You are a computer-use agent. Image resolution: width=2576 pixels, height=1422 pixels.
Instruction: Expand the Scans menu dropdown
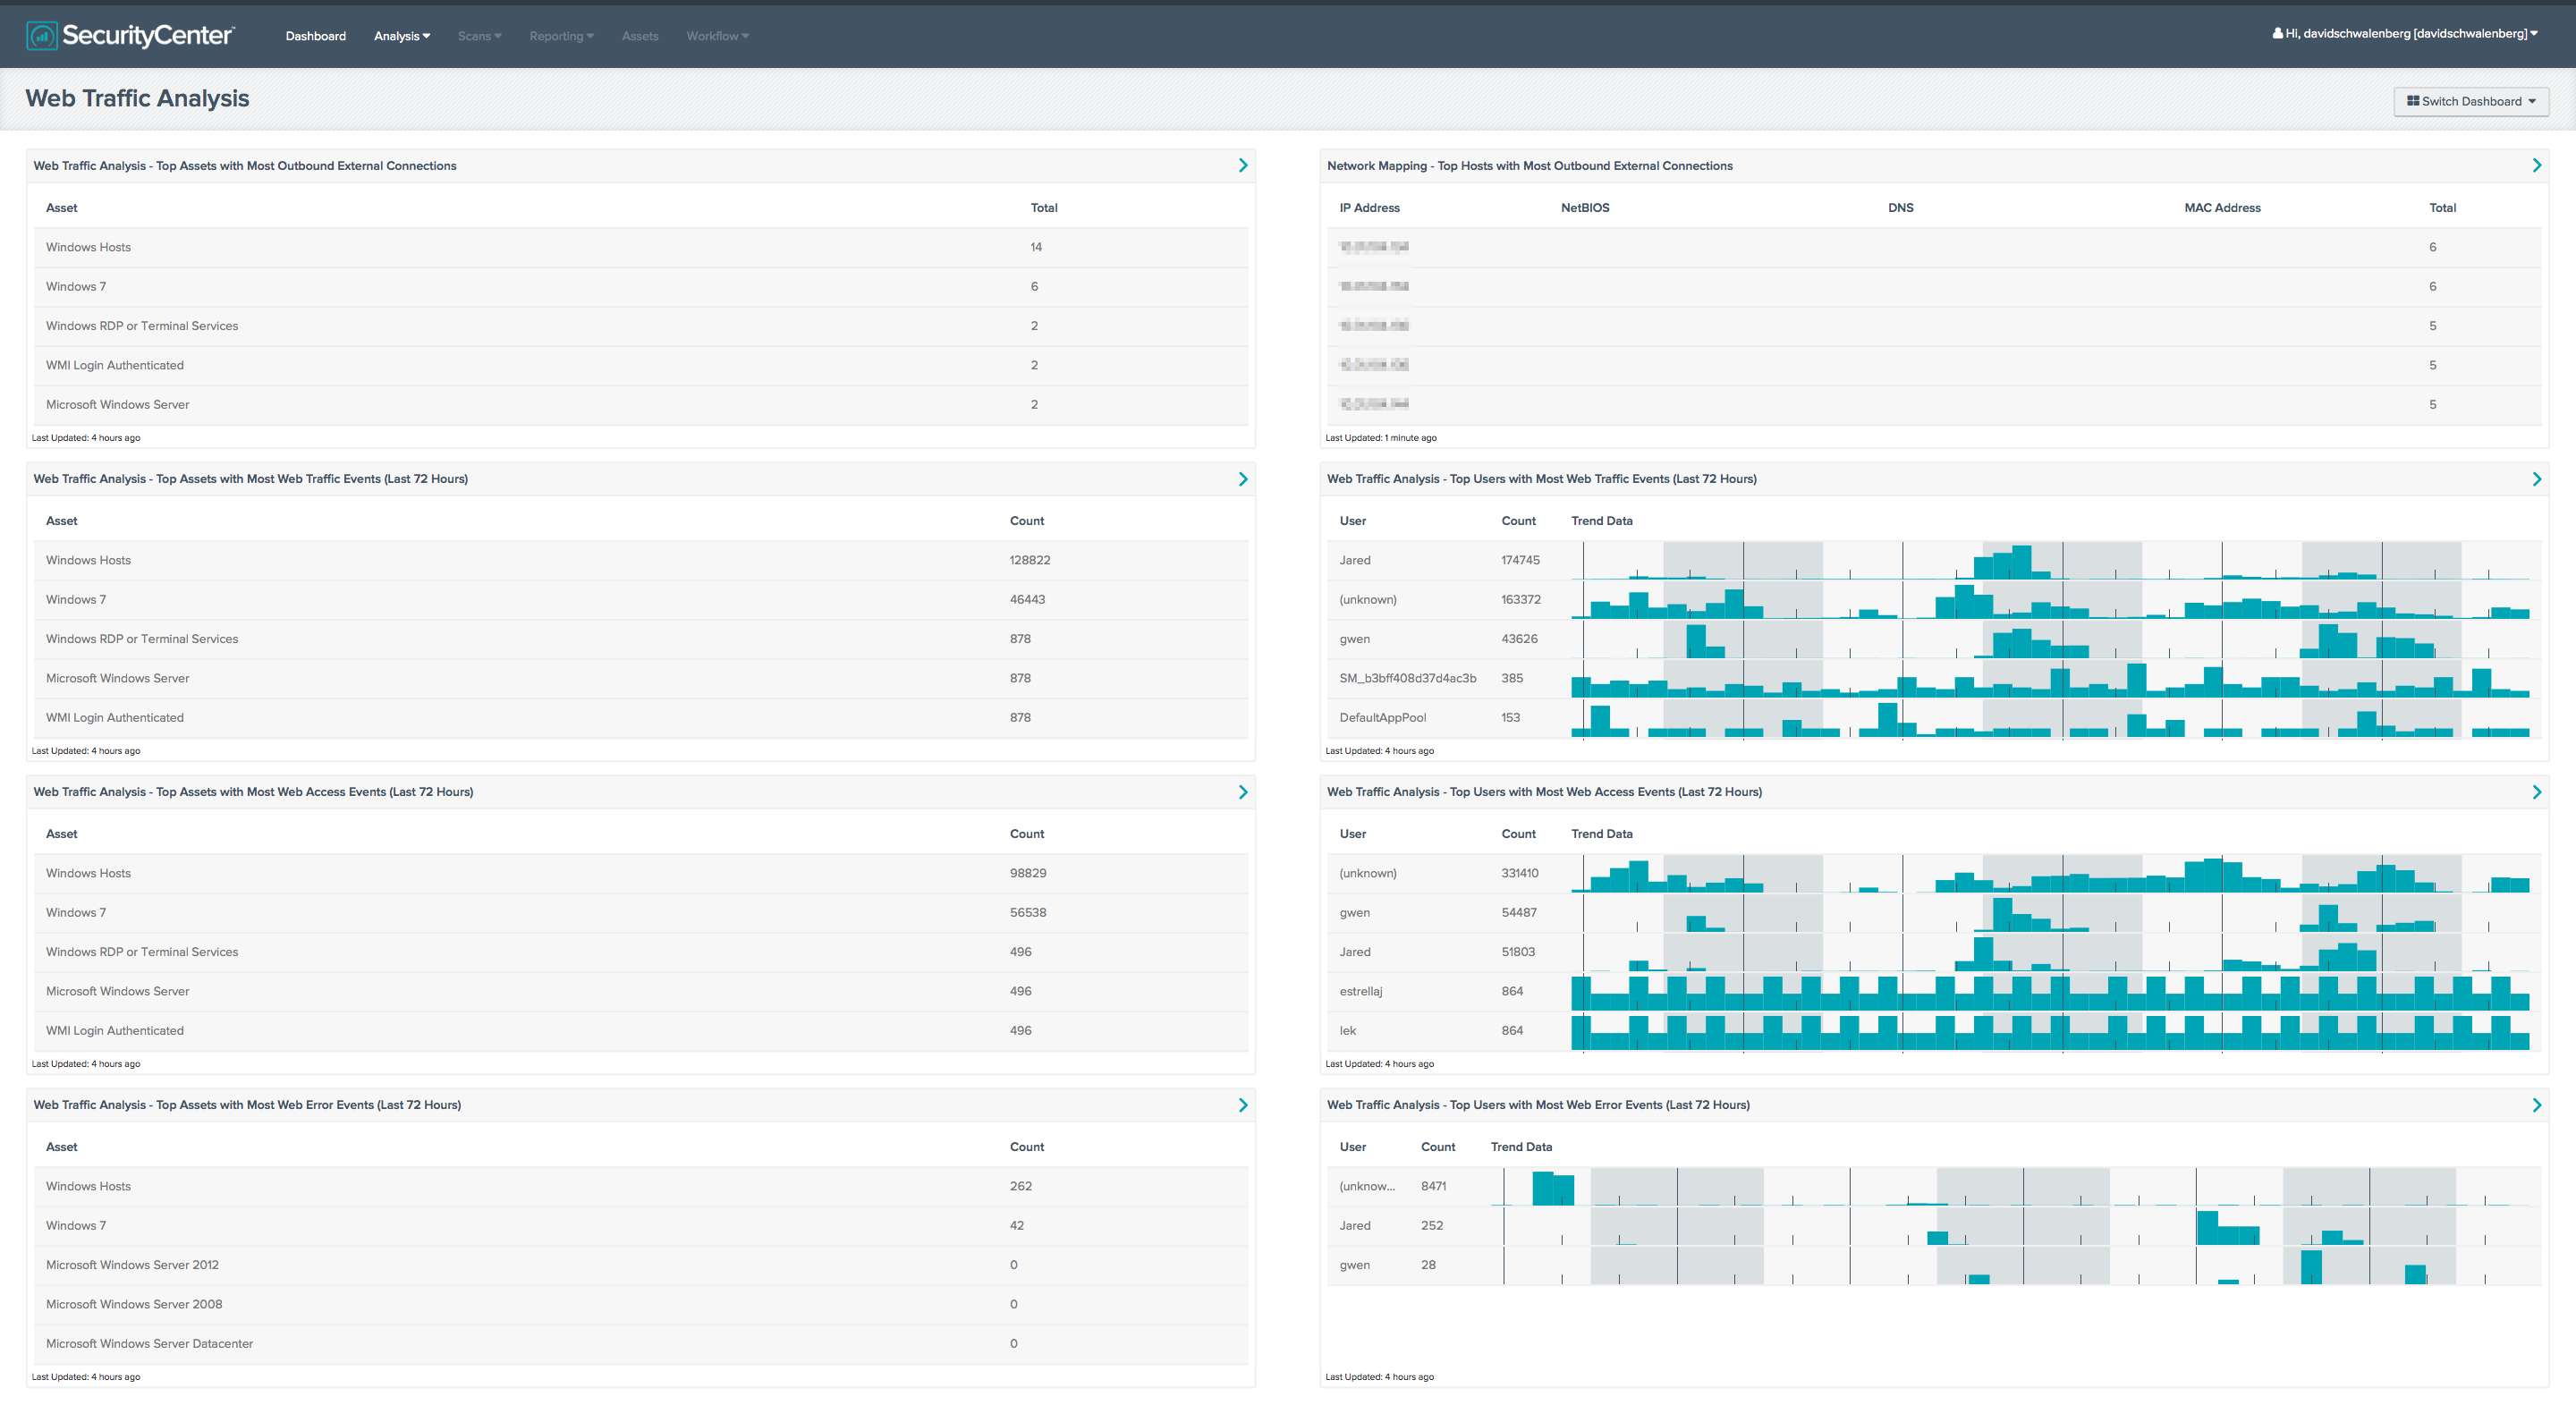coord(479,35)
